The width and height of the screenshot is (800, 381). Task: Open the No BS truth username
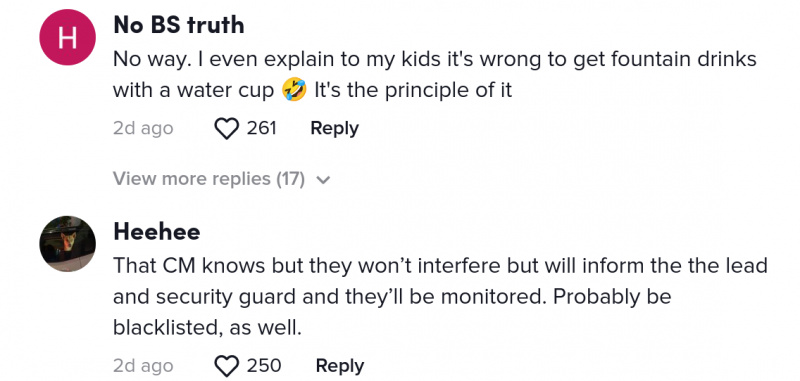click(x=179, y=26)
